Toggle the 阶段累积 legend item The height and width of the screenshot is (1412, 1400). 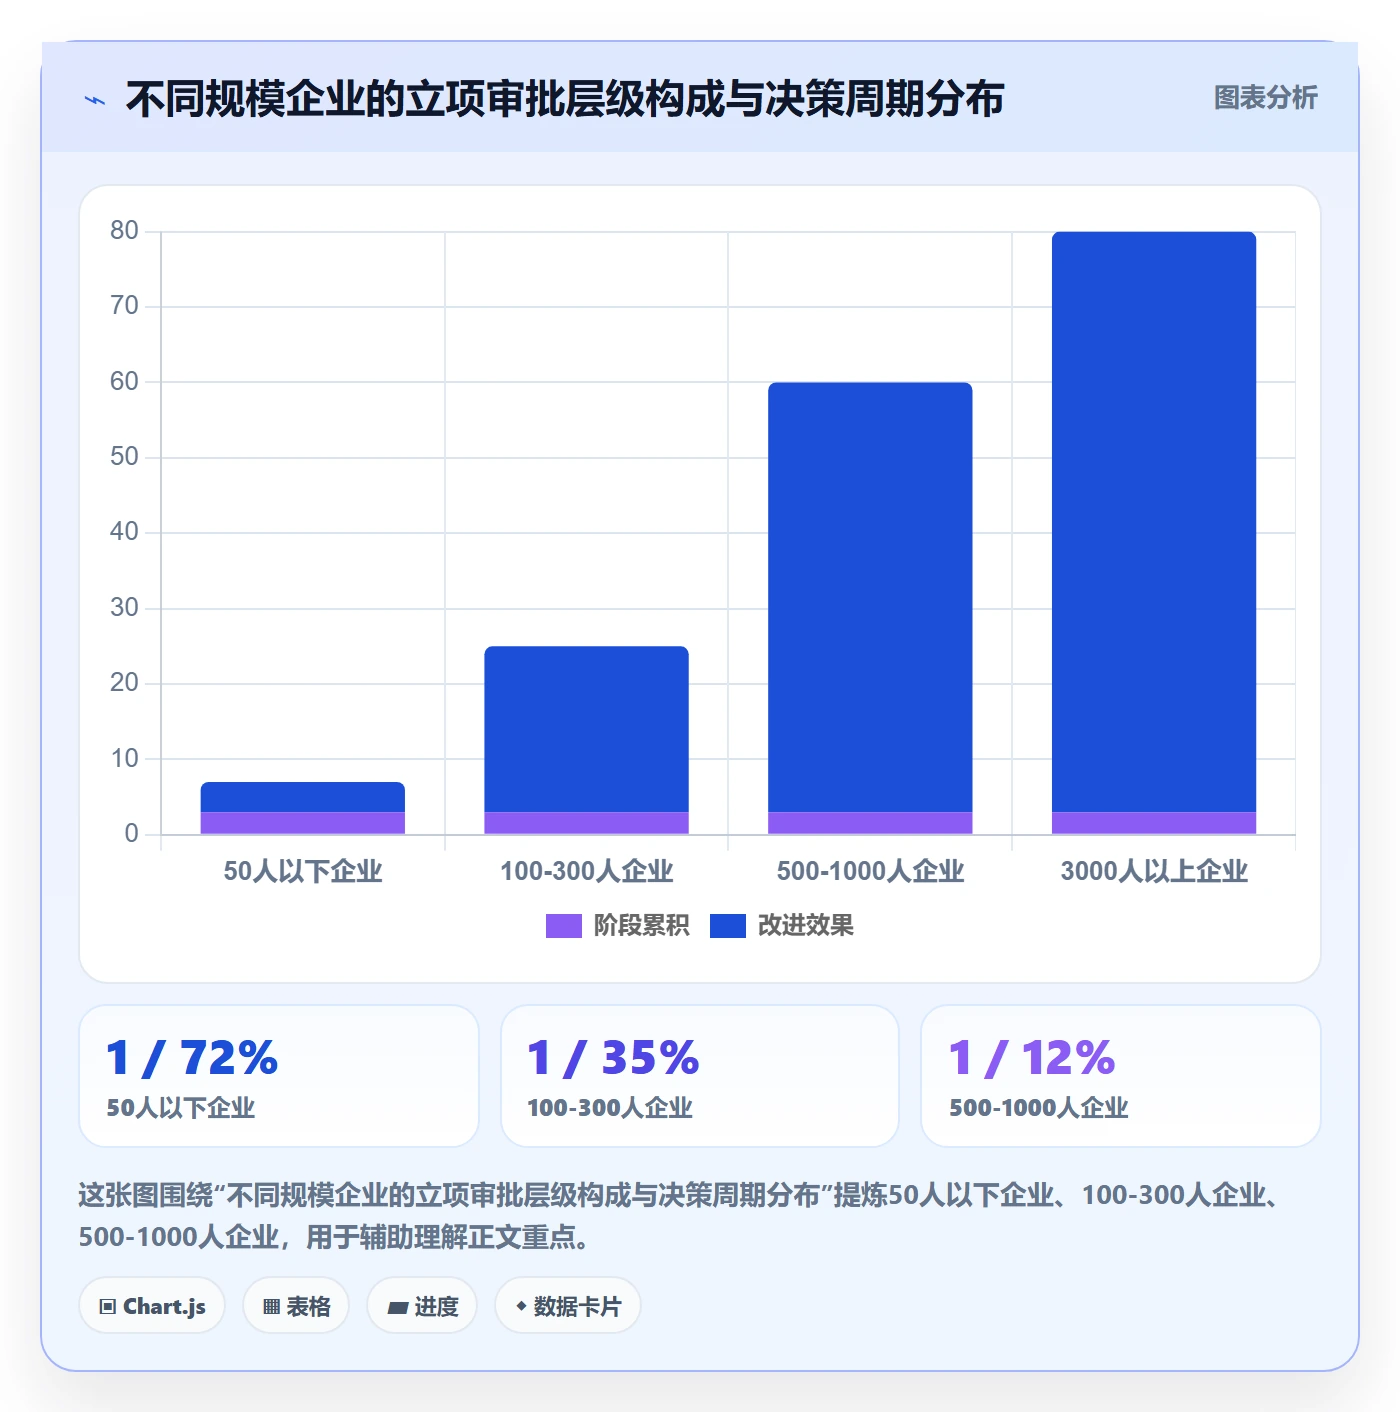pos(617,926)
